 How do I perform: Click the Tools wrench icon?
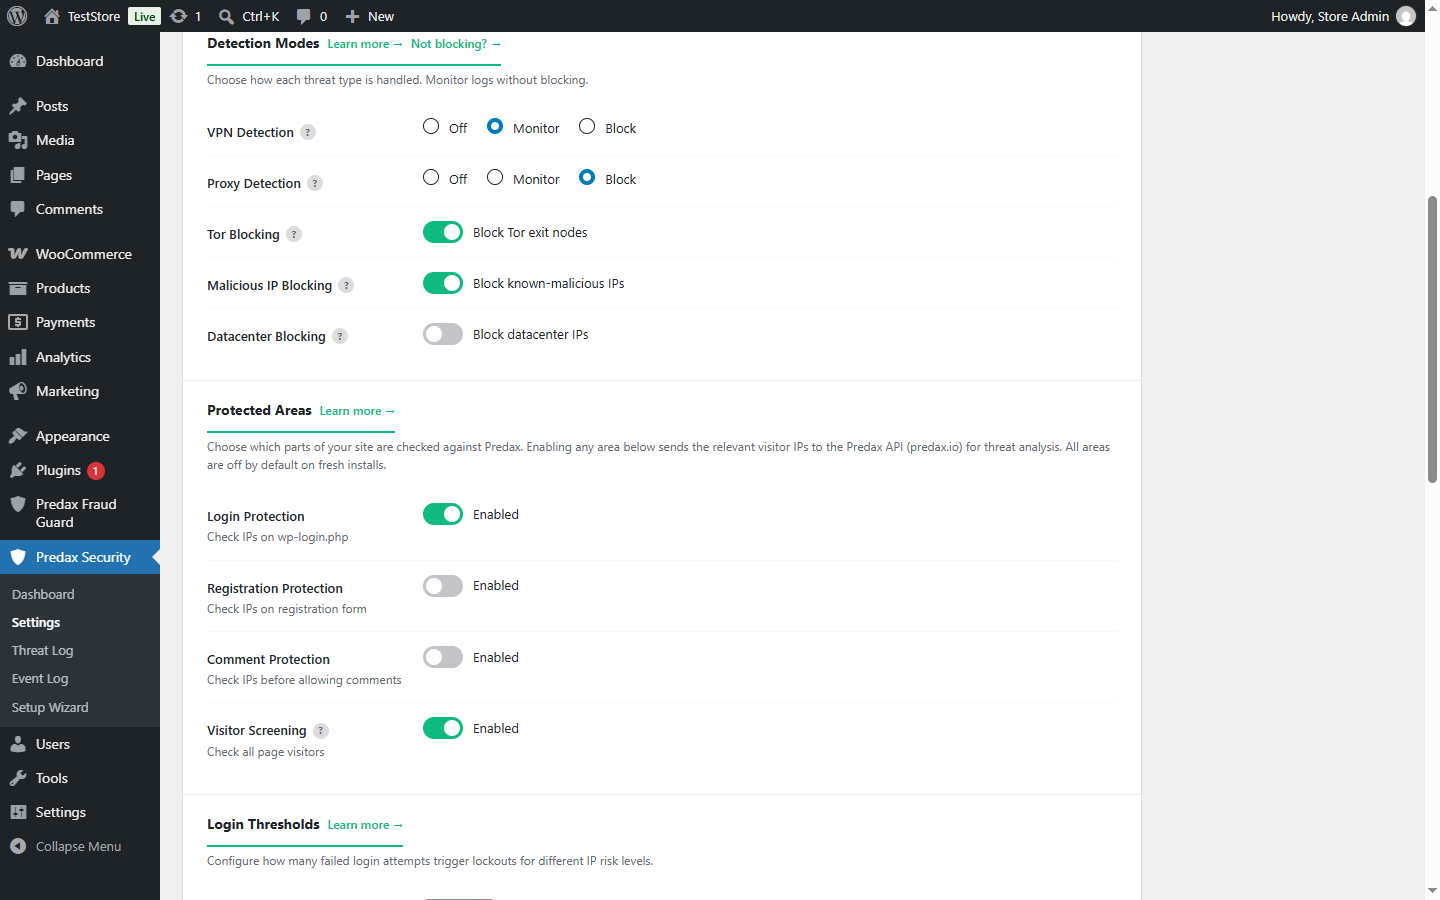pos(18,778)
